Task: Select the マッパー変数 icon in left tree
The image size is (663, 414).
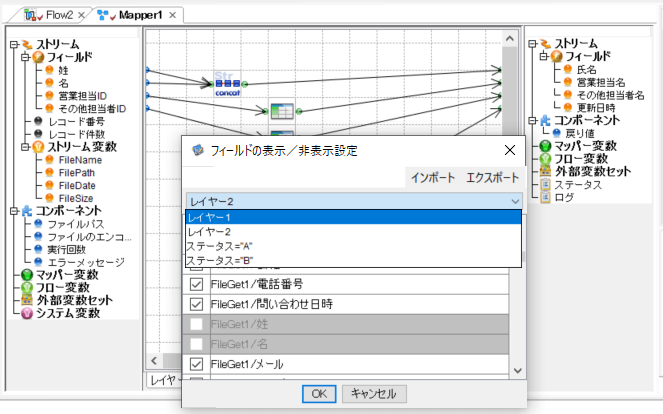Action: (27, 274)
